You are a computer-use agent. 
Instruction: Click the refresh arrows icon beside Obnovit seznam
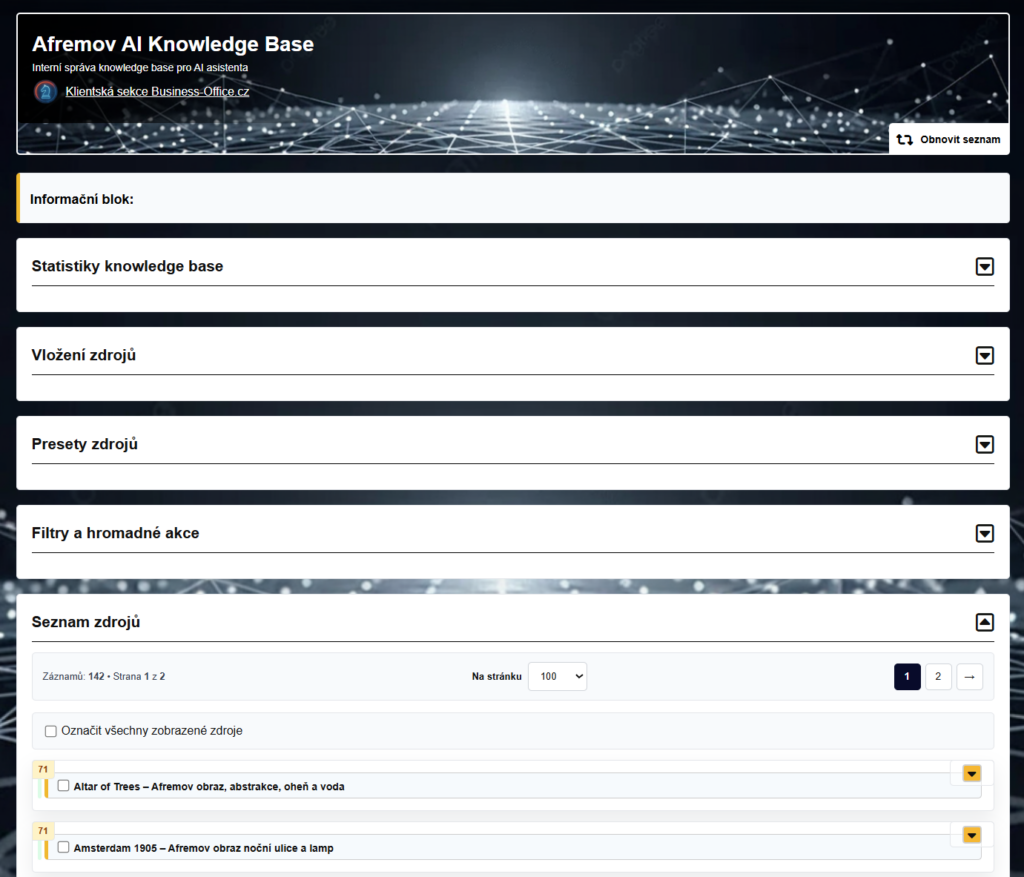(904, 140)
